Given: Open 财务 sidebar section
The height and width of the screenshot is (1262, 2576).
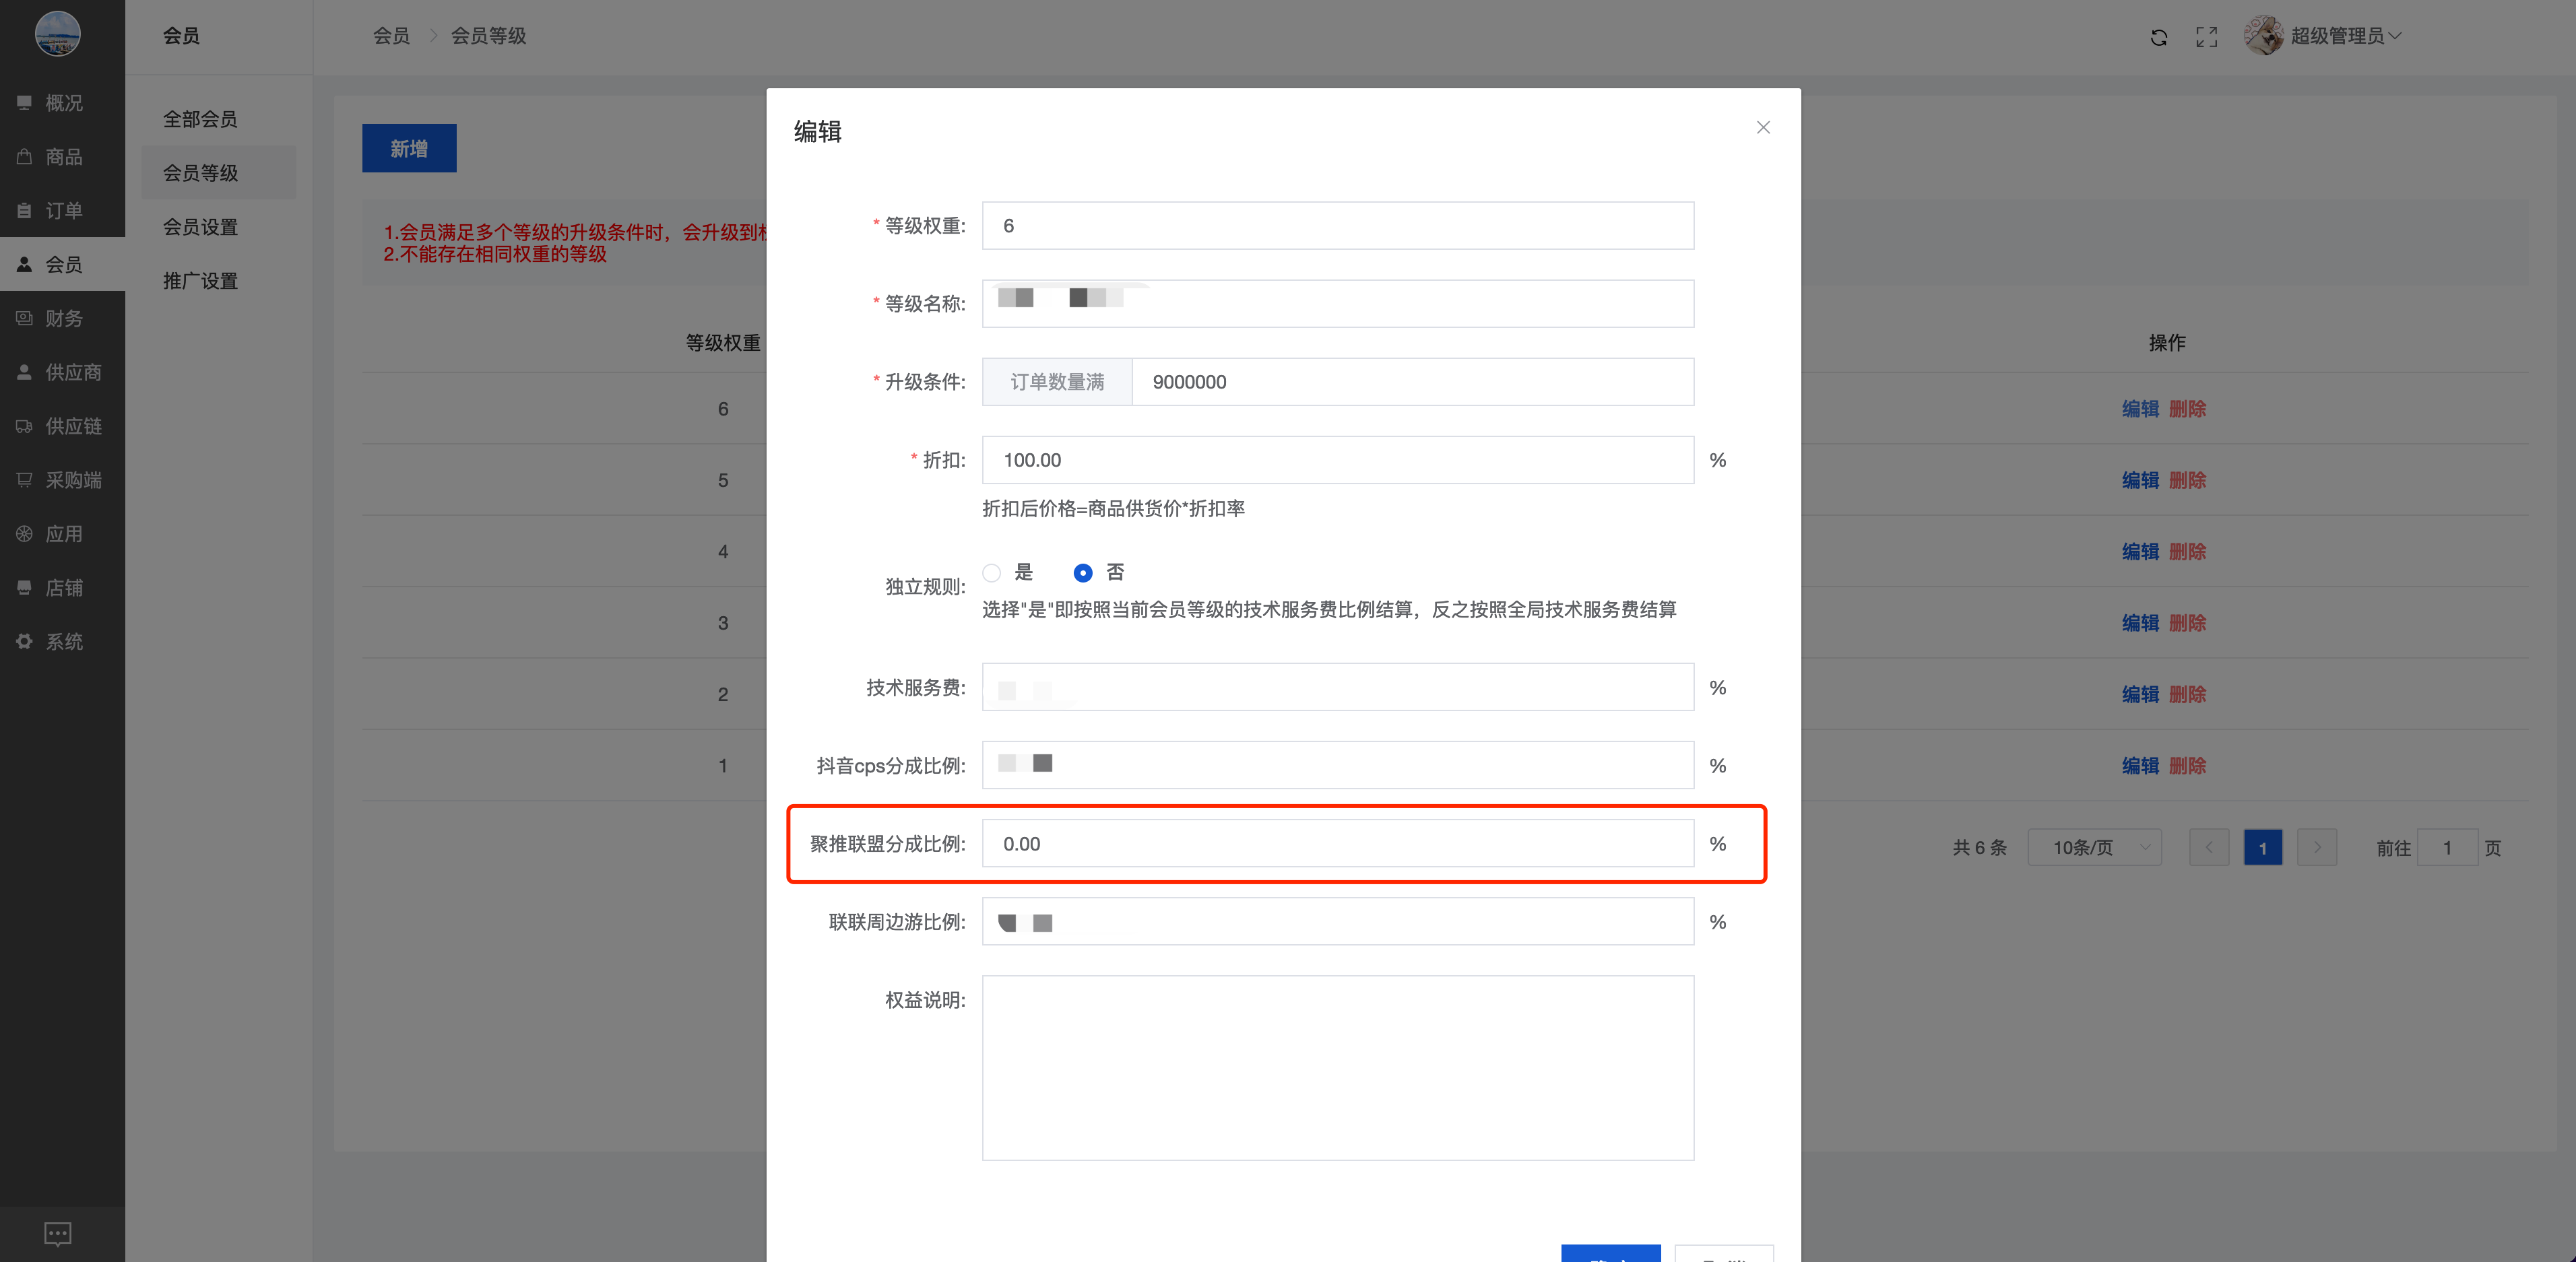Looking at the screenshot, I should (x=62, y=319).
